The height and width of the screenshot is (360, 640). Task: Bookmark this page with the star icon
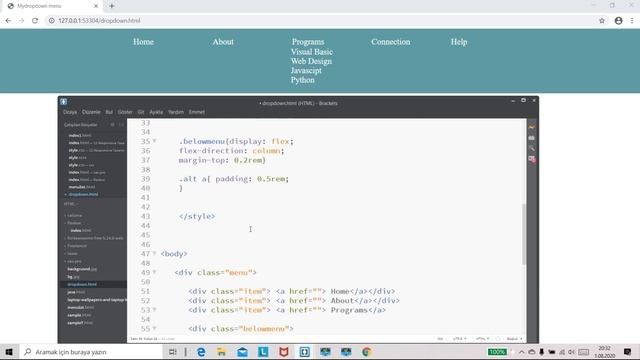(x=602, y=20)
